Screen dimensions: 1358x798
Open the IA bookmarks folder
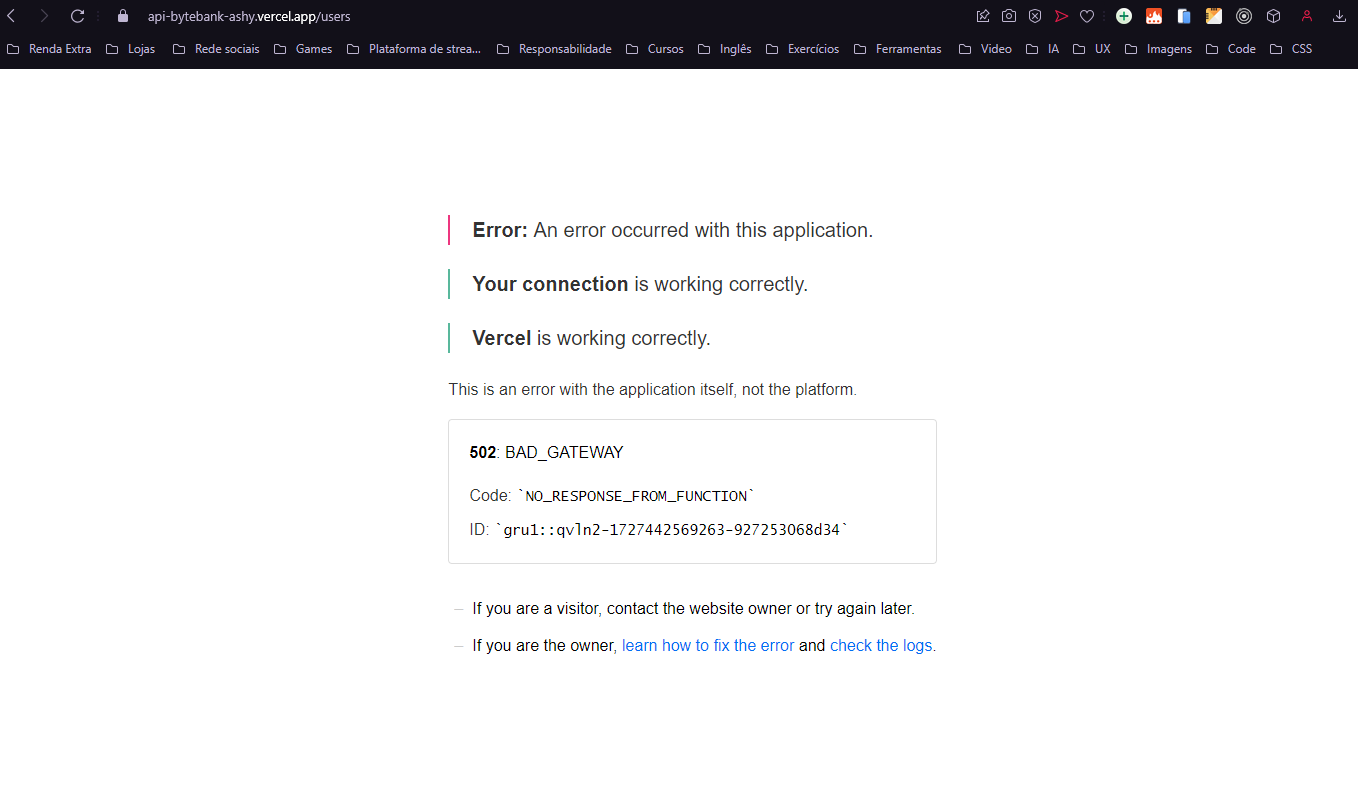tap(1043, 49)
